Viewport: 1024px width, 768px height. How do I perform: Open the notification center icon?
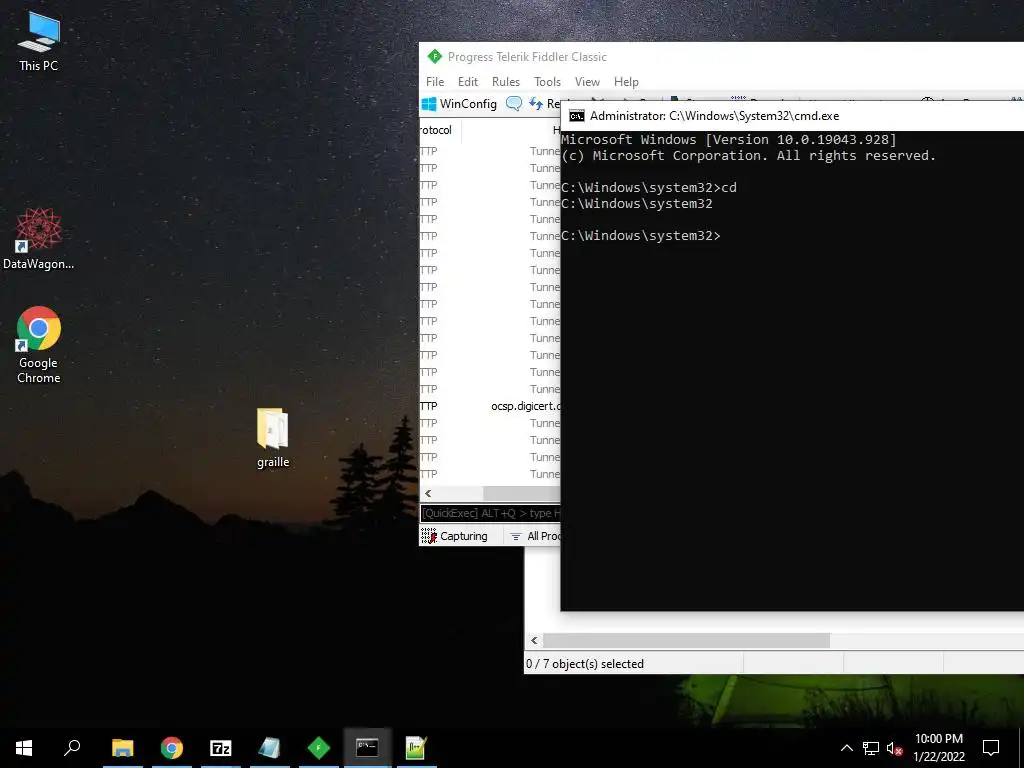(x=991, y=748)
